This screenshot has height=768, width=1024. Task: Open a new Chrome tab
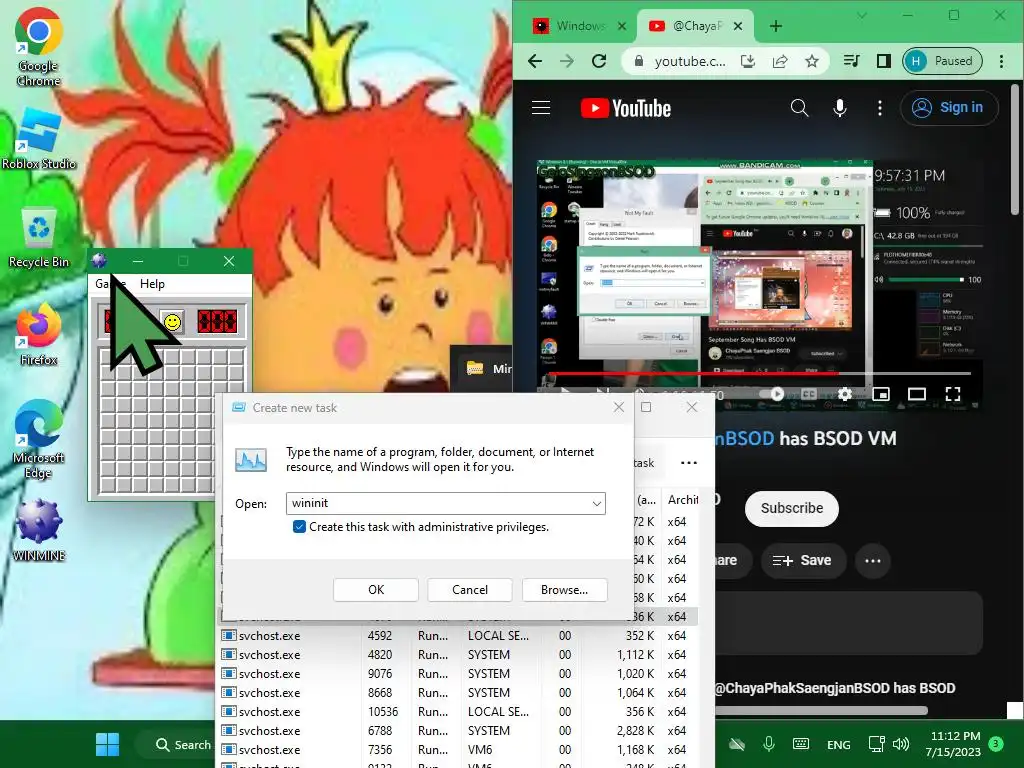(x=775, y=26)
